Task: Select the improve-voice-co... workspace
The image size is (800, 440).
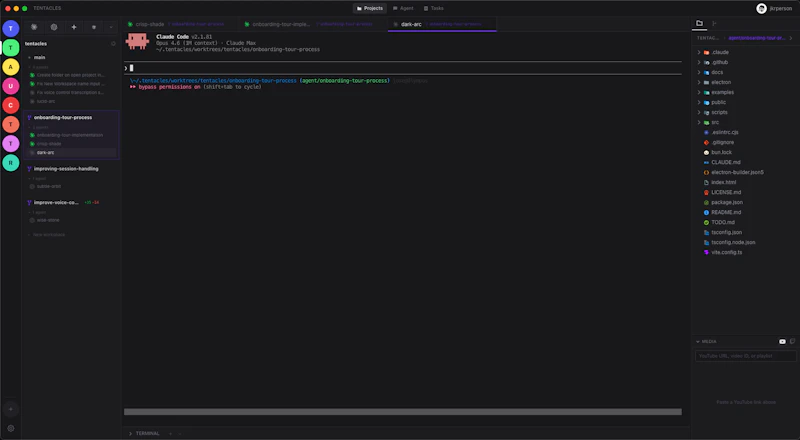Action: click(x=56, y=203)
